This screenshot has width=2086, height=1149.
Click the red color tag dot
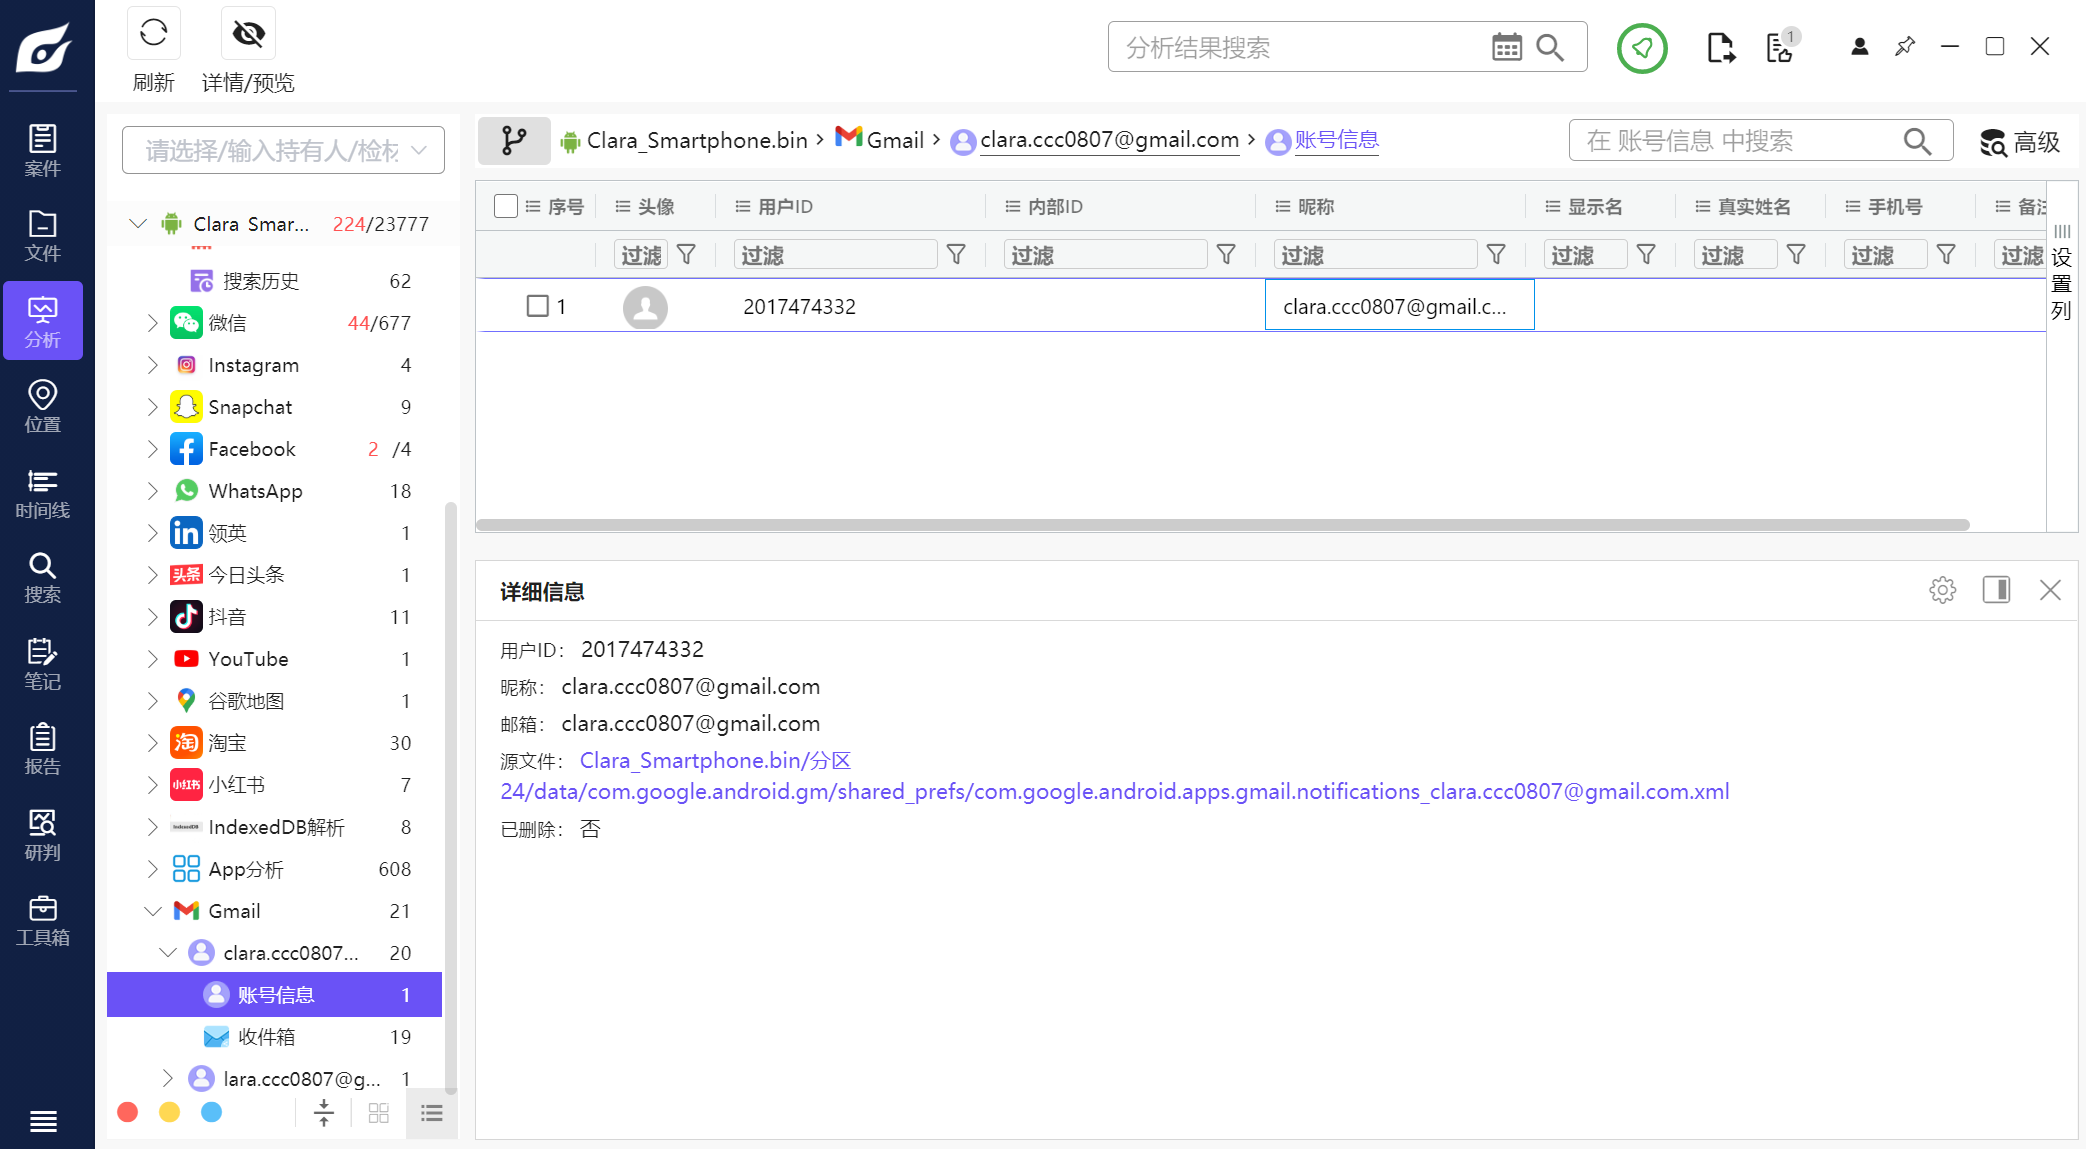point(128,1112)
